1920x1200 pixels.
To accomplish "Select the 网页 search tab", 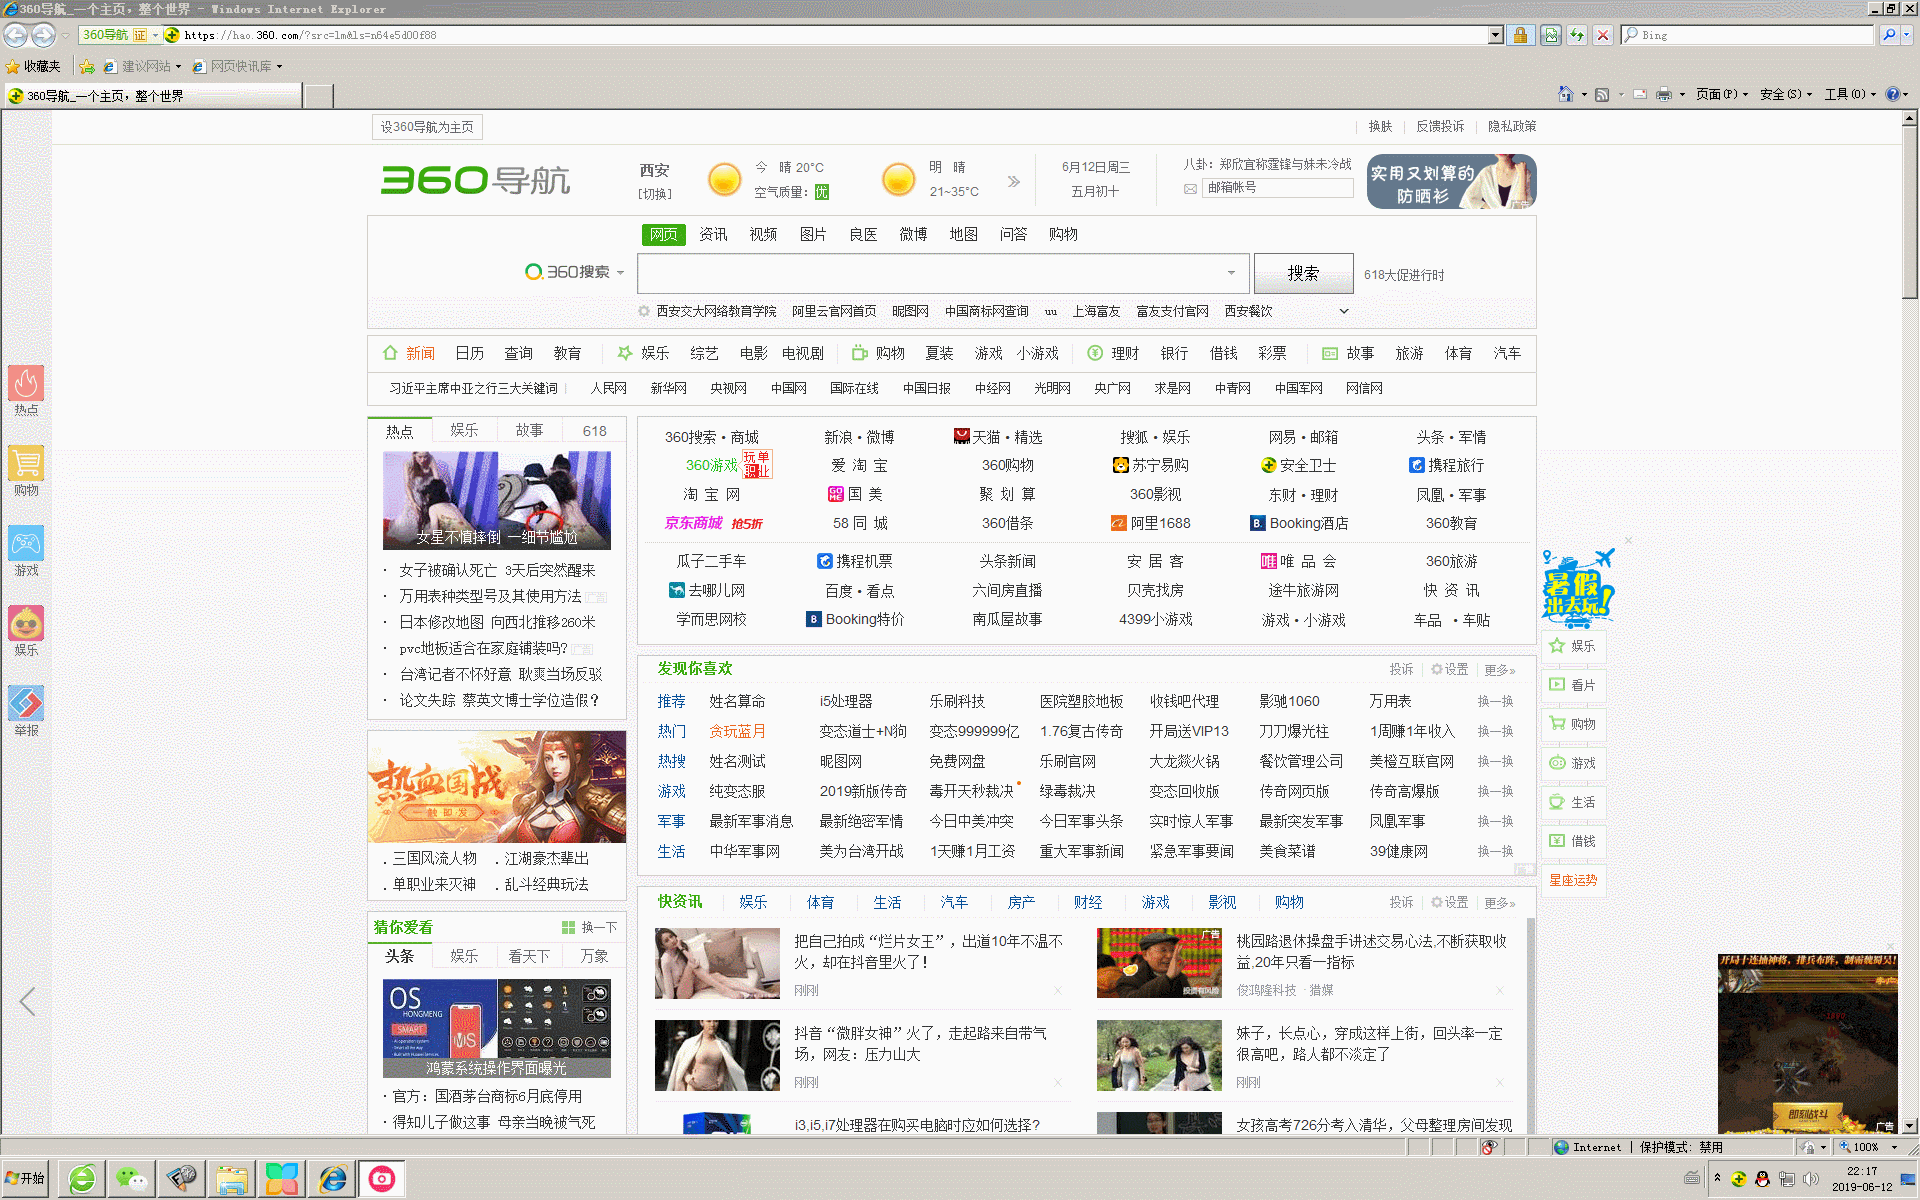I will tap(663, 234).
